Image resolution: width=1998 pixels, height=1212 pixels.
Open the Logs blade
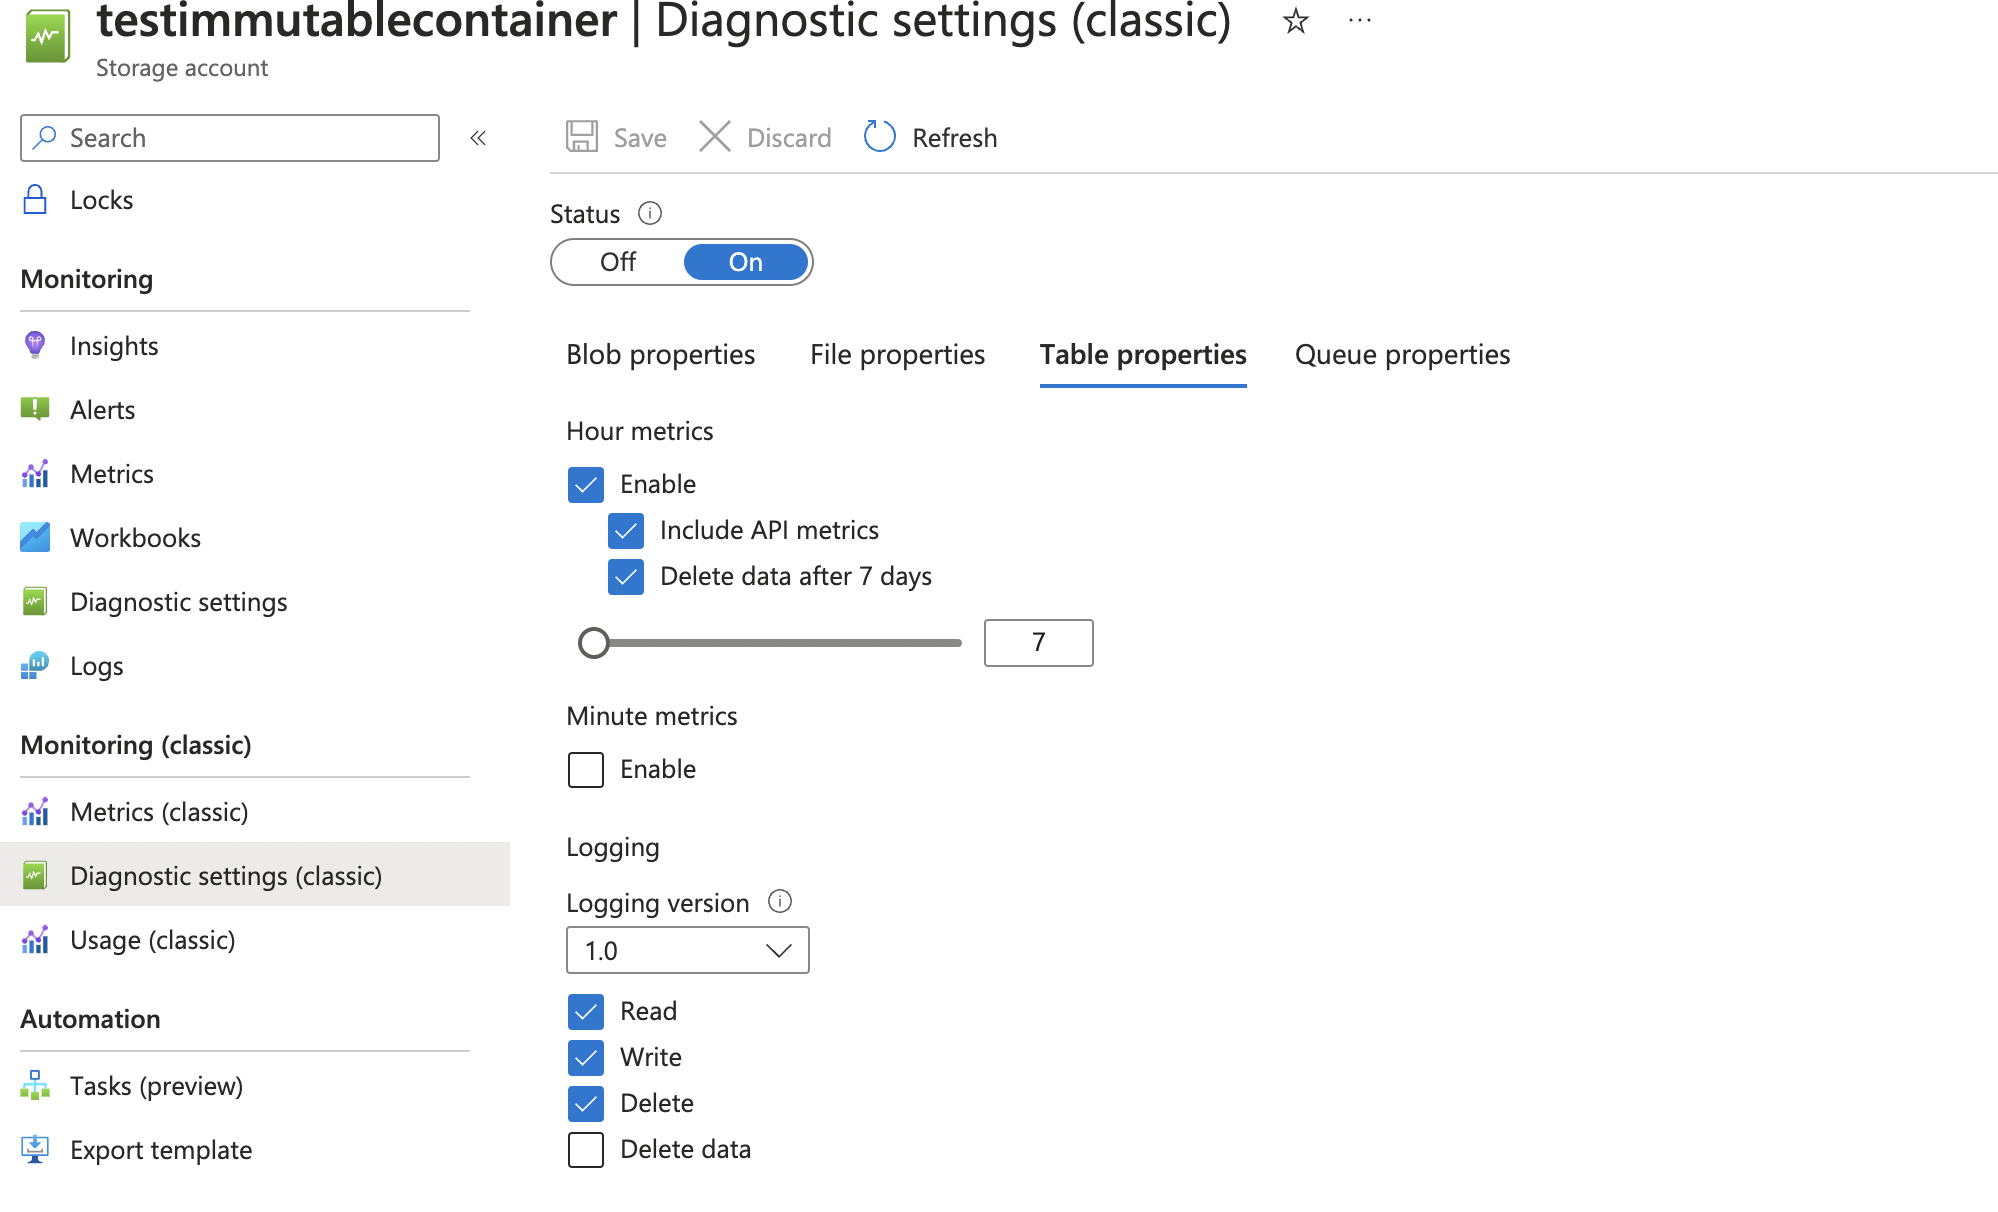pos(96,665)
